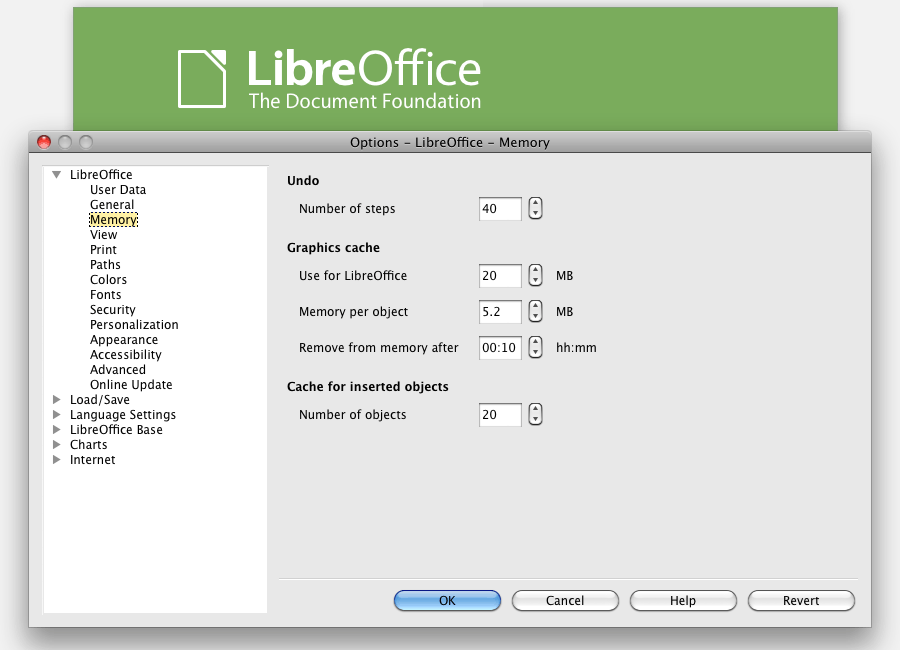Open the Fonts options page
The image size is (900, 650).
point(106,294)
